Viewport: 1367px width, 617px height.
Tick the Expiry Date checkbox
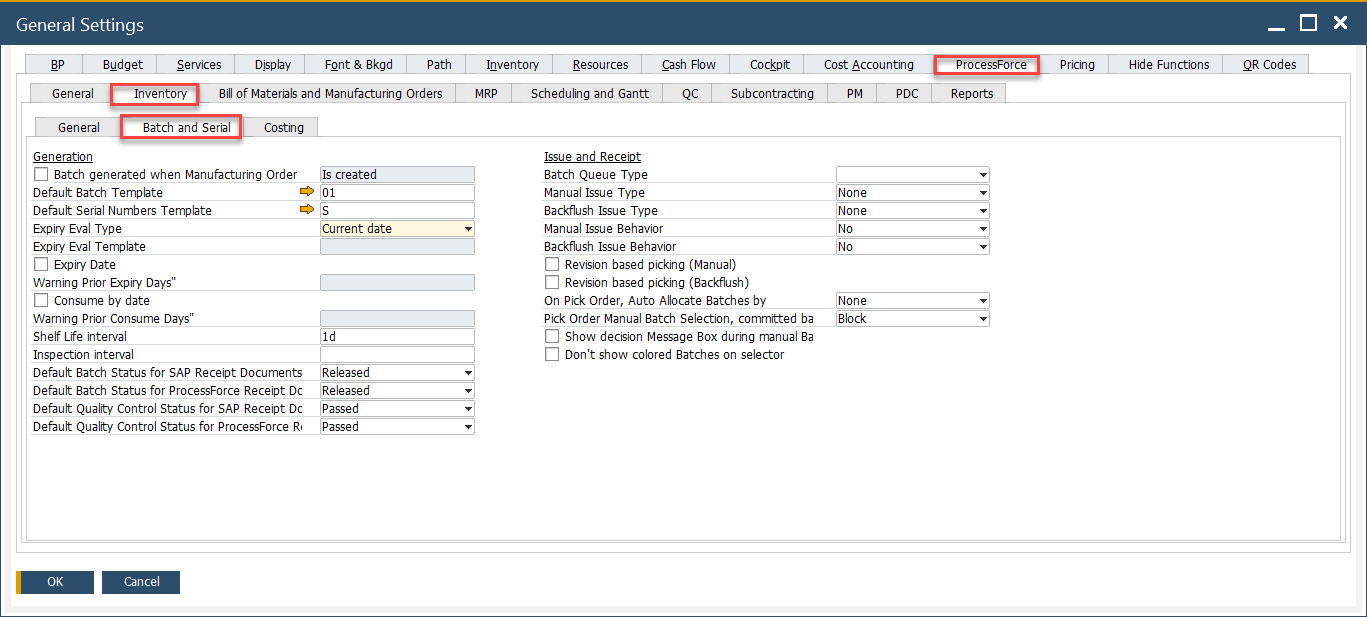coord(41,265)
